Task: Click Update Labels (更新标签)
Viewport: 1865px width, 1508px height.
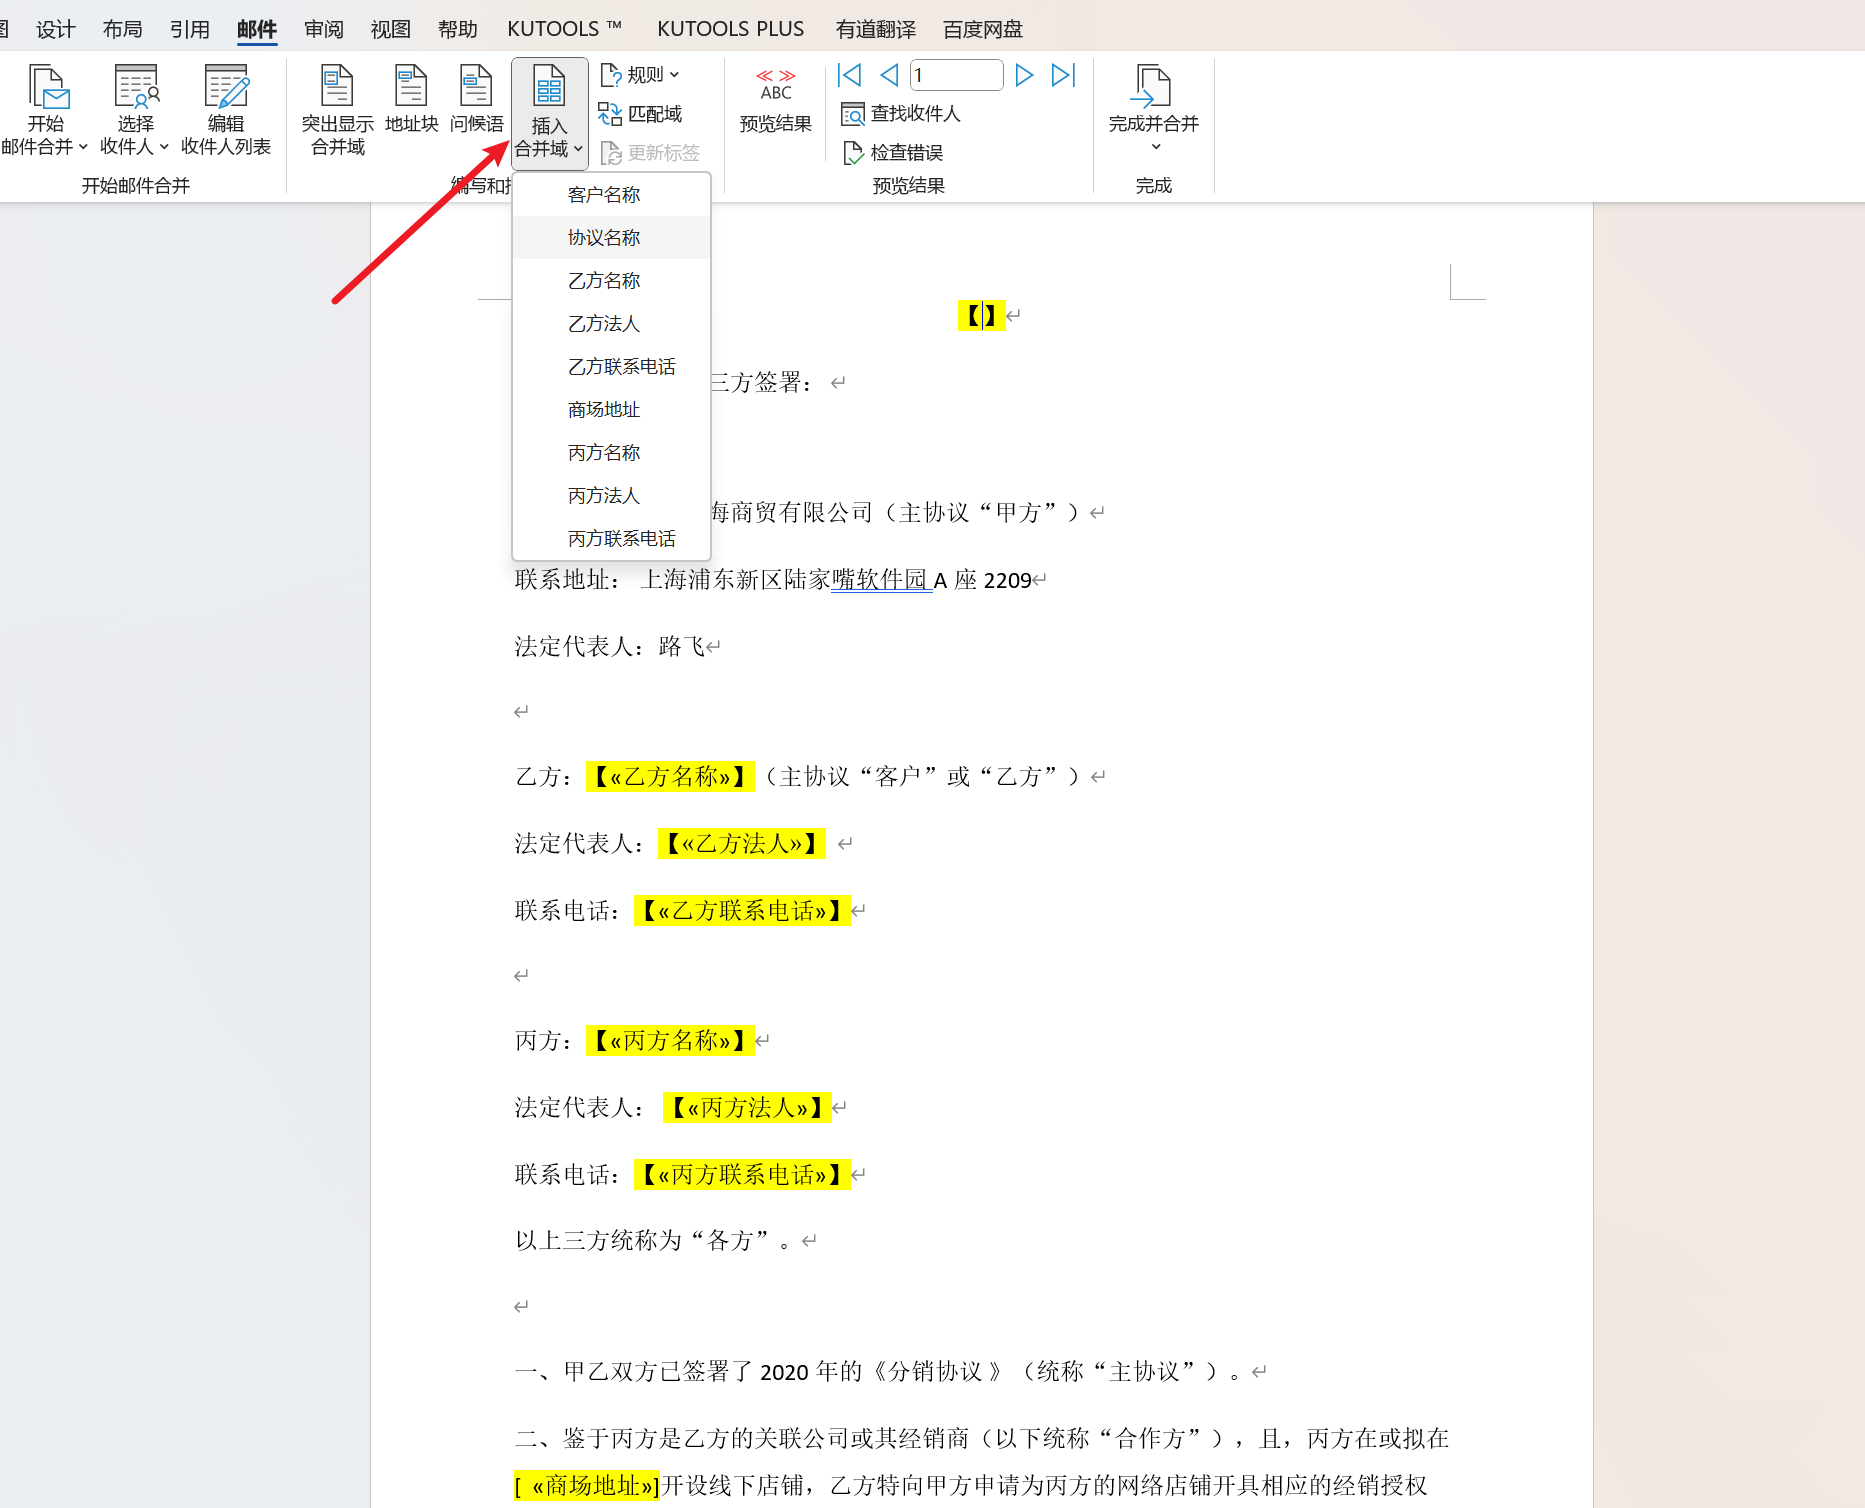Action: coord(650,153)
